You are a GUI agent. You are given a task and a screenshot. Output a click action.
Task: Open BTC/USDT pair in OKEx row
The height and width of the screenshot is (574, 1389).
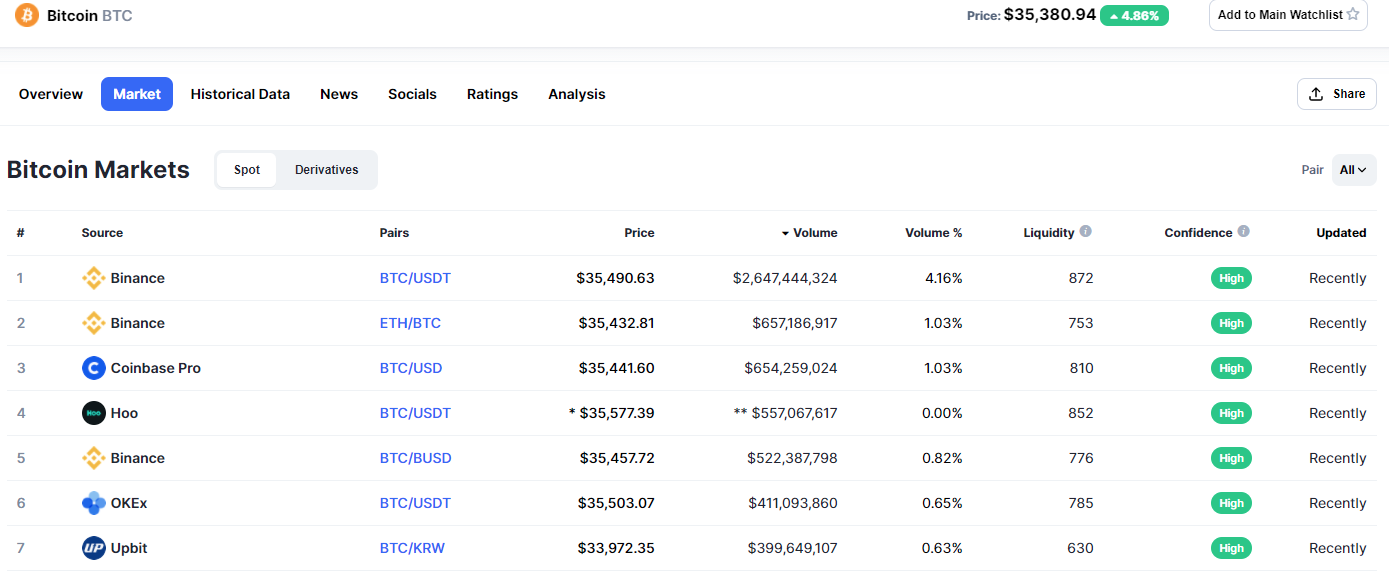pos(415,503)
